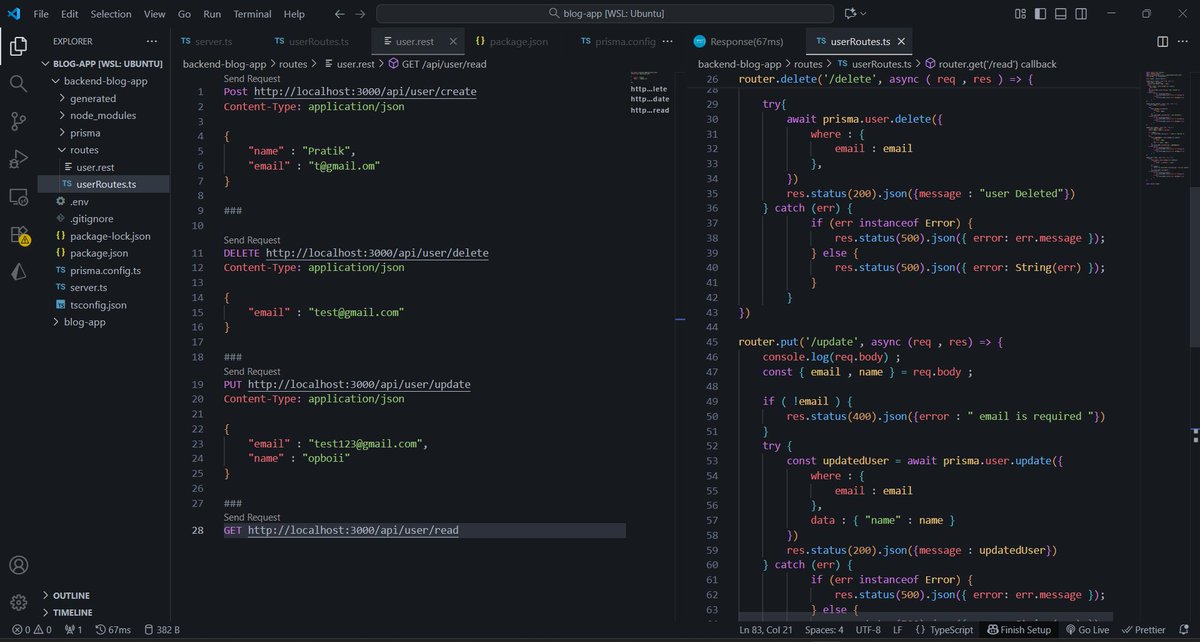Split the right editor group
Screen dimensions: 1200x642
[x=1163, y=42]
